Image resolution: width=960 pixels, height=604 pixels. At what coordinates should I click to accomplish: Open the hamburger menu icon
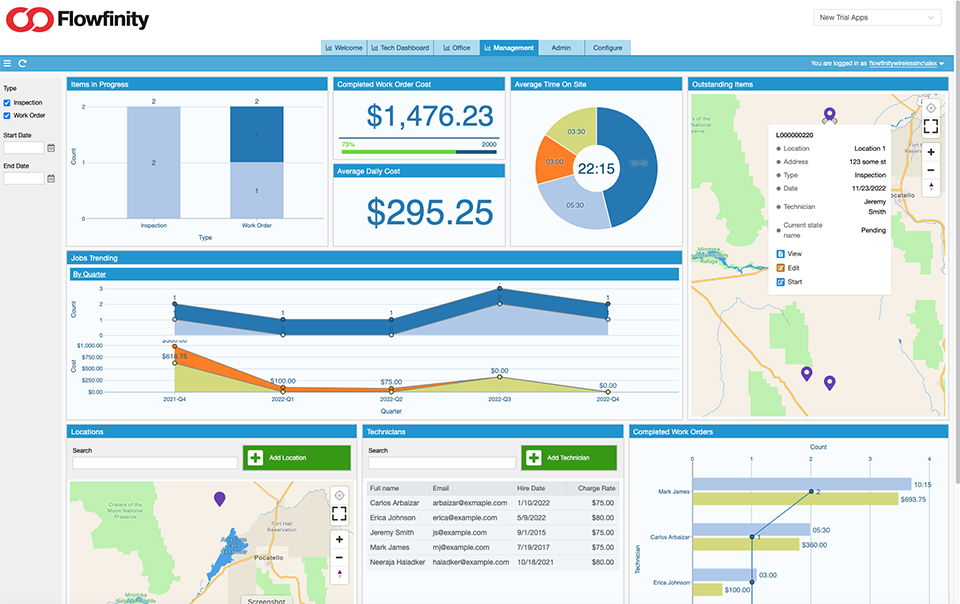point(7,63)
